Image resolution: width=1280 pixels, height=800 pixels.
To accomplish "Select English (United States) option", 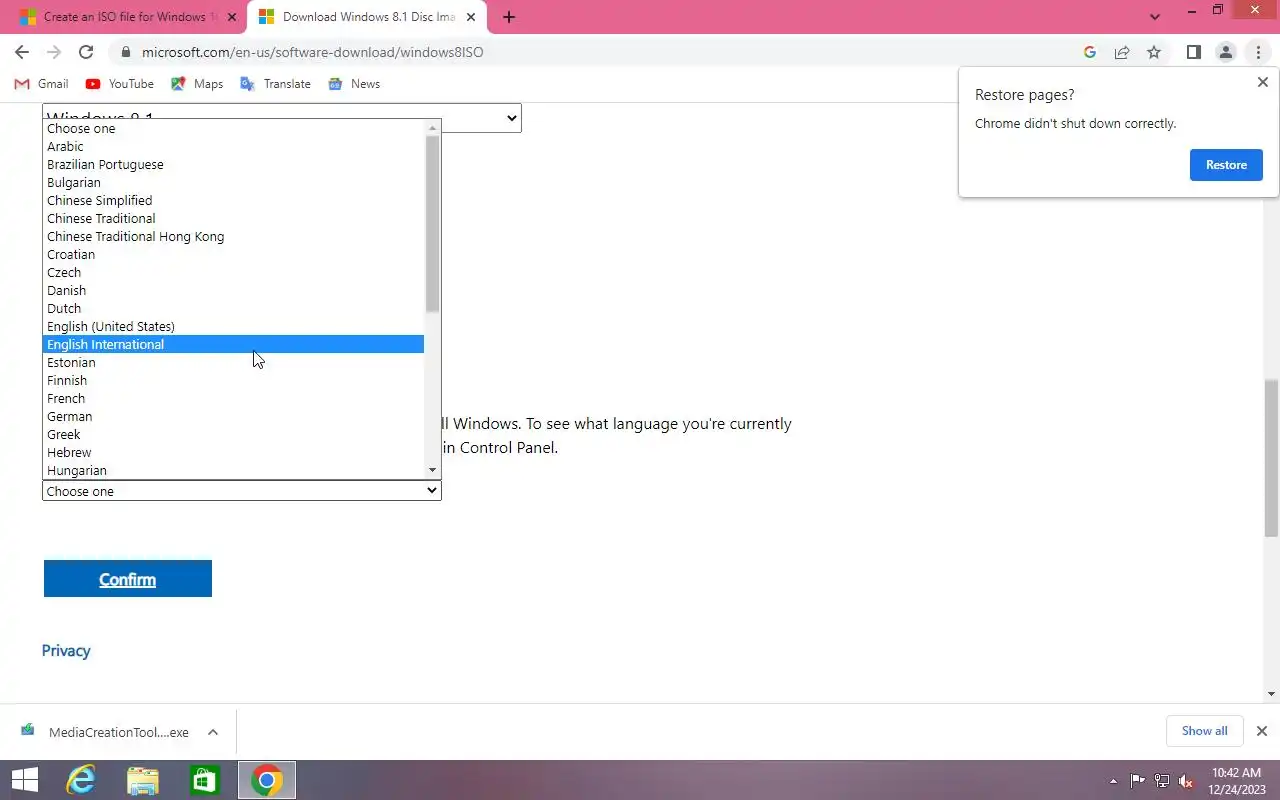I will (234, 326).
